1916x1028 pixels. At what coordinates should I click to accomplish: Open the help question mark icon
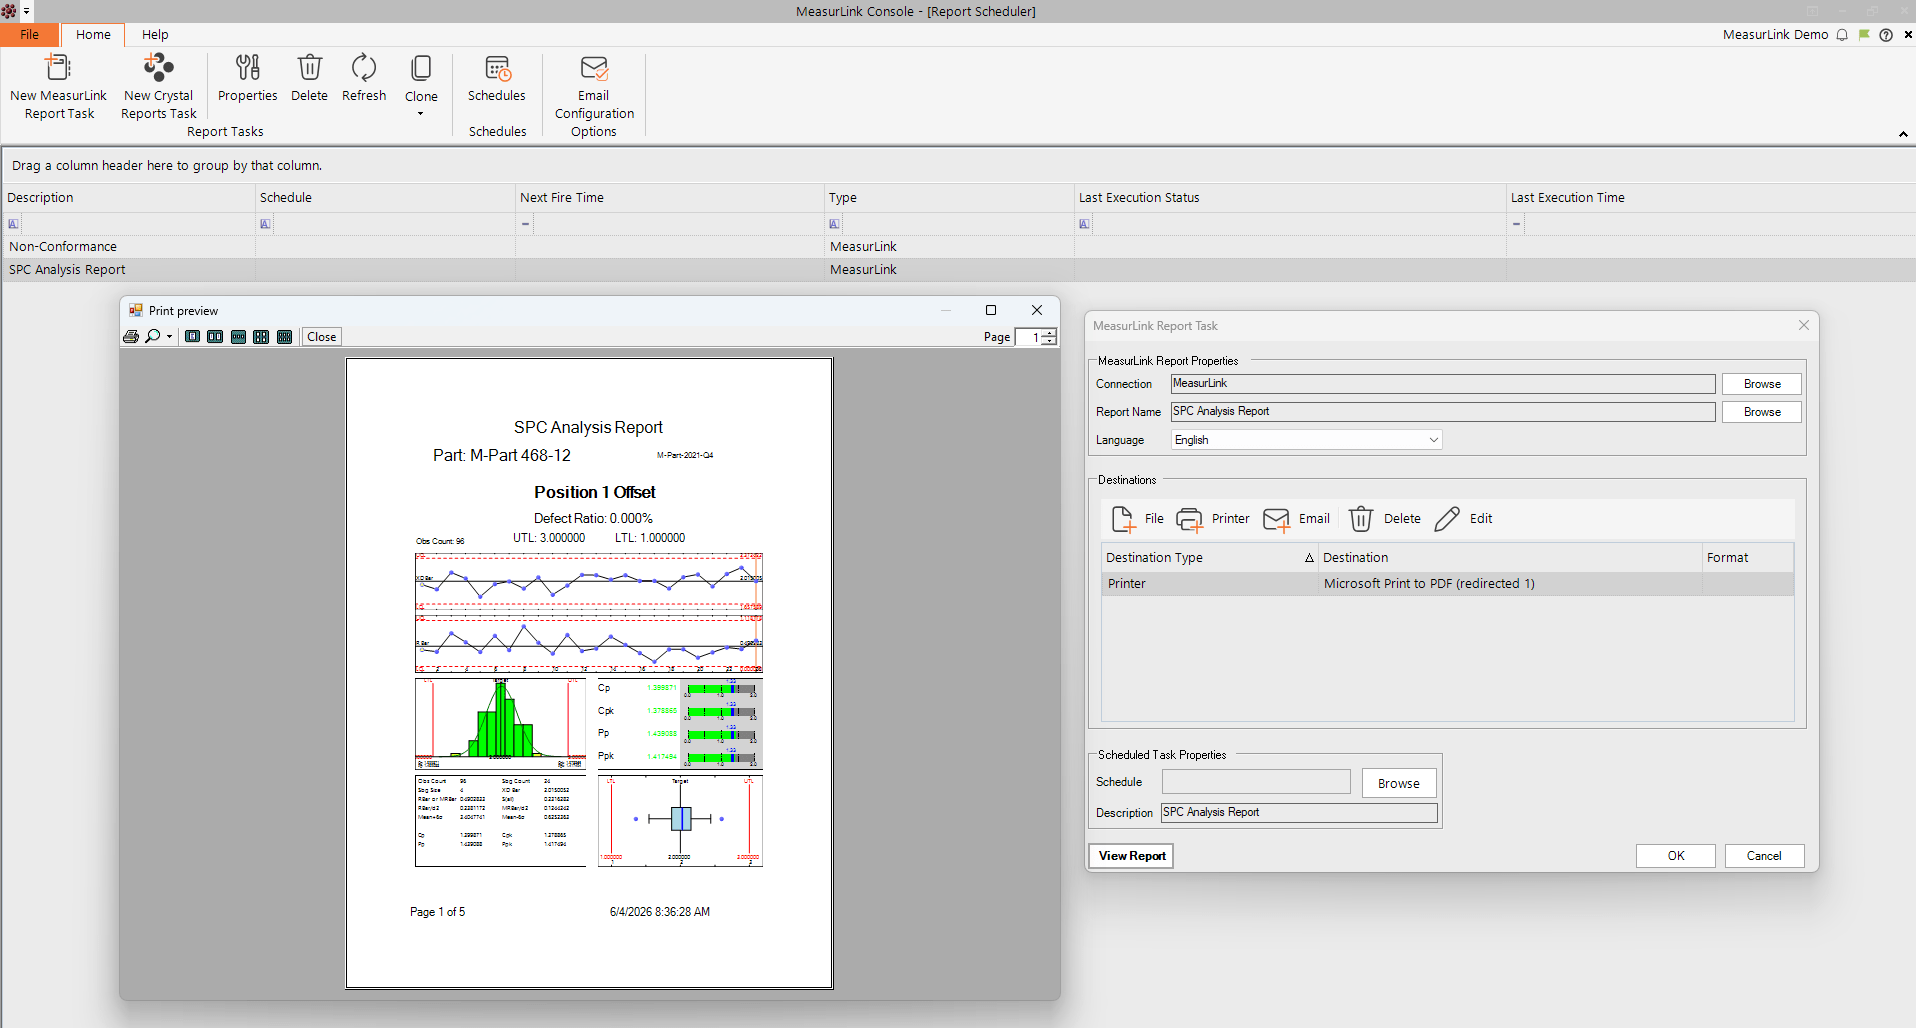[x=1886, y=34]
